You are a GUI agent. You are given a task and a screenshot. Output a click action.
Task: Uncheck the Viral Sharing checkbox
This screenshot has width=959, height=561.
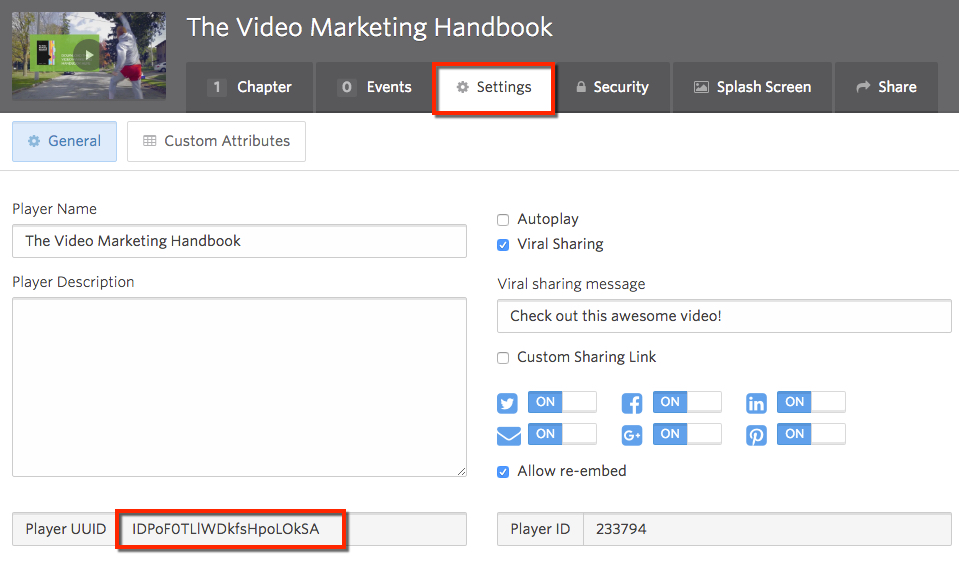pos(503,245)
